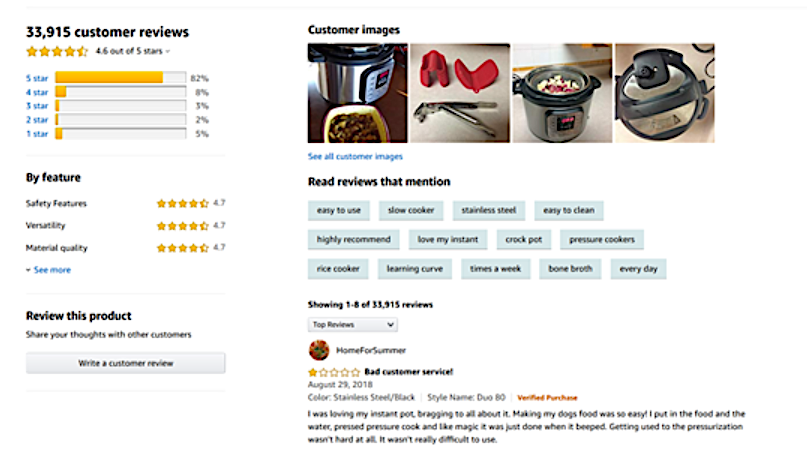807x470 pixels.
Task: Filter reviews by 'learning curve' tag
Action: [x=415, y=269]
